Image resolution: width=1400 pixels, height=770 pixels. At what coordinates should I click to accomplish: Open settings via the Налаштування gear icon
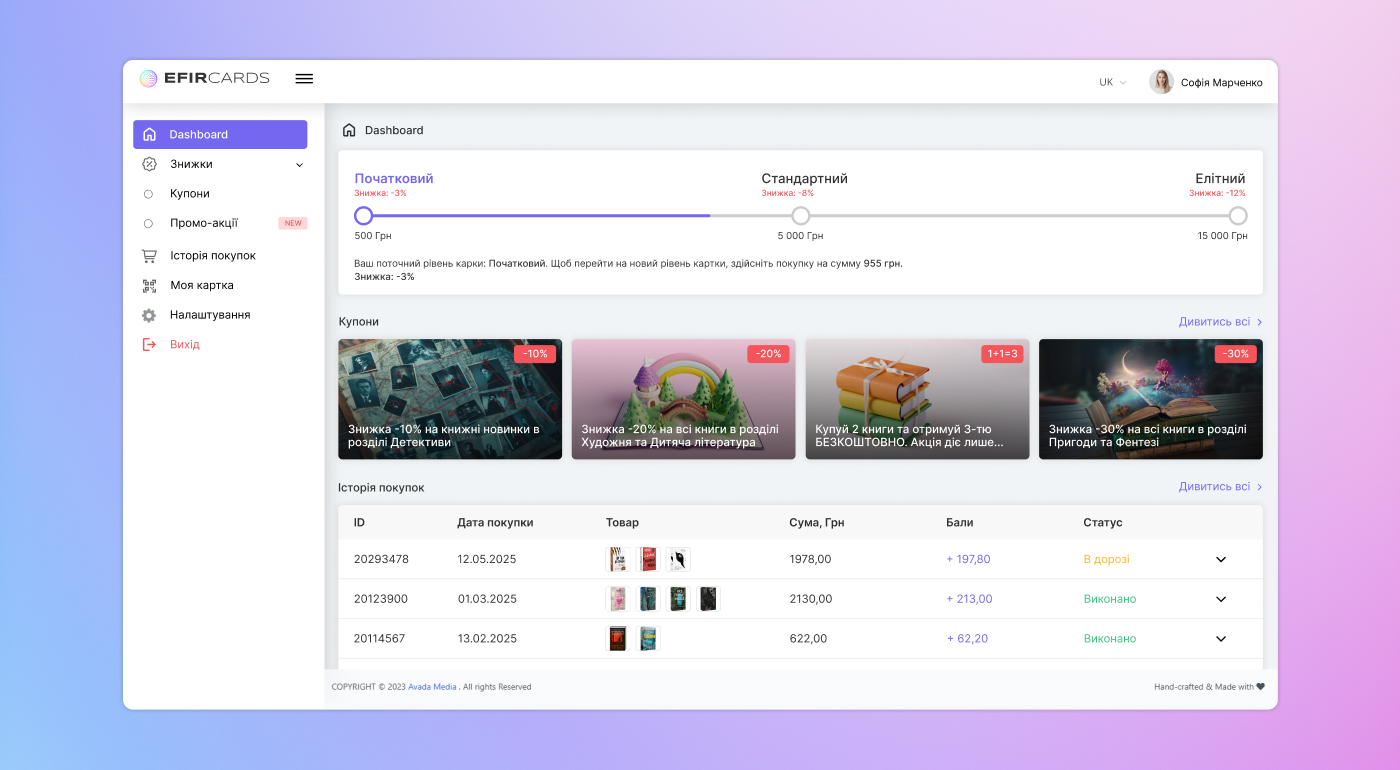(x=151, y=314)
